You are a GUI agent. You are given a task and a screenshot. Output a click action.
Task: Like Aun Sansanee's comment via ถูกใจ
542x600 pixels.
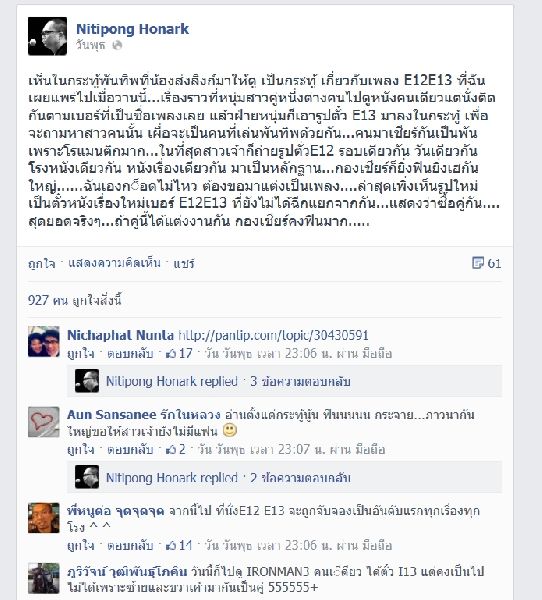pos(80,449)
